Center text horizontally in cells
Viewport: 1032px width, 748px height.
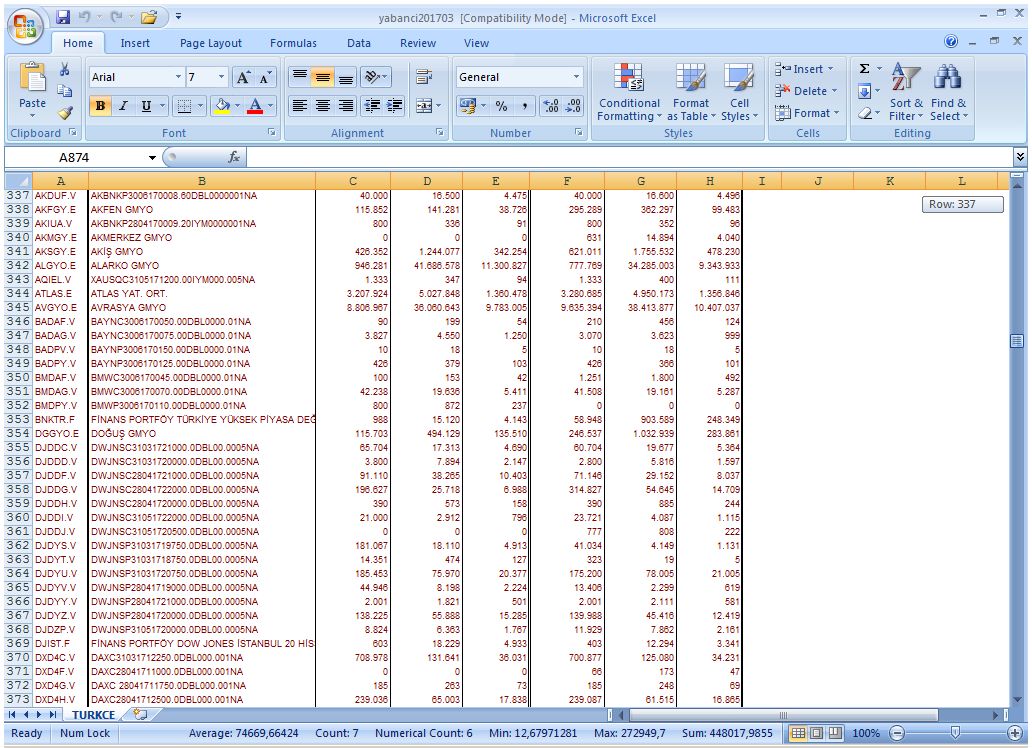[x=322, y=105]
